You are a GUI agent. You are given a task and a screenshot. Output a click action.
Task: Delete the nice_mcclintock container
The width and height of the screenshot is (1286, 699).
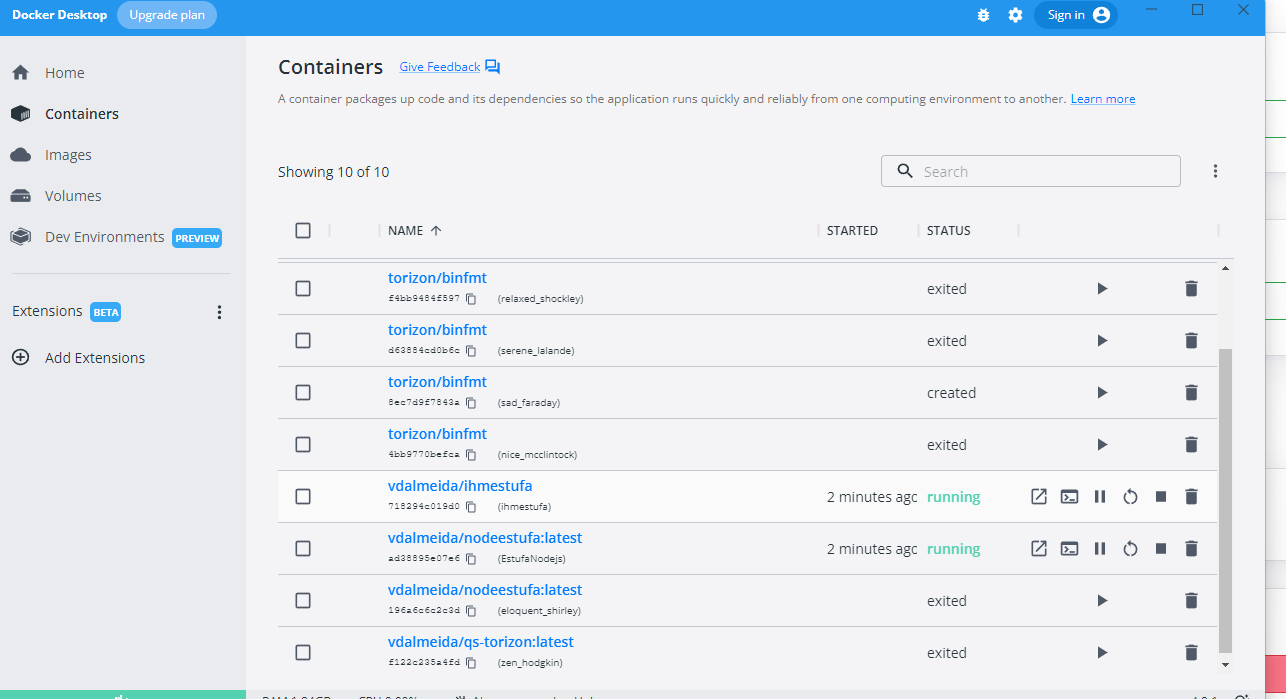(x=1191, y=444)
